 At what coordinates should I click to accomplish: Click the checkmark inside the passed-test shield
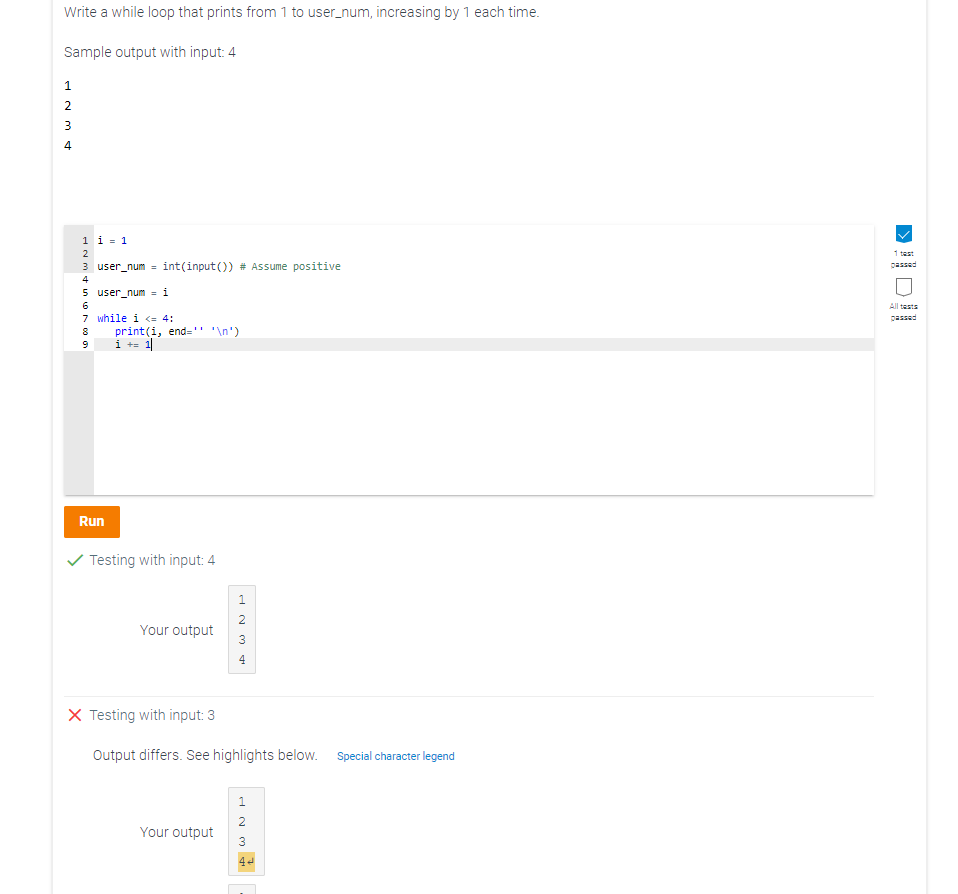(903, 234)
